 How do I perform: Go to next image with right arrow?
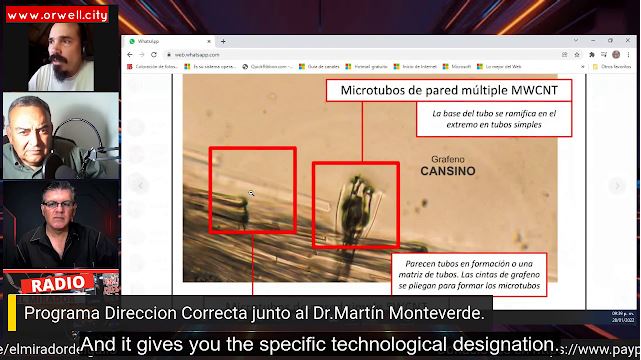[x=617, y=186]
